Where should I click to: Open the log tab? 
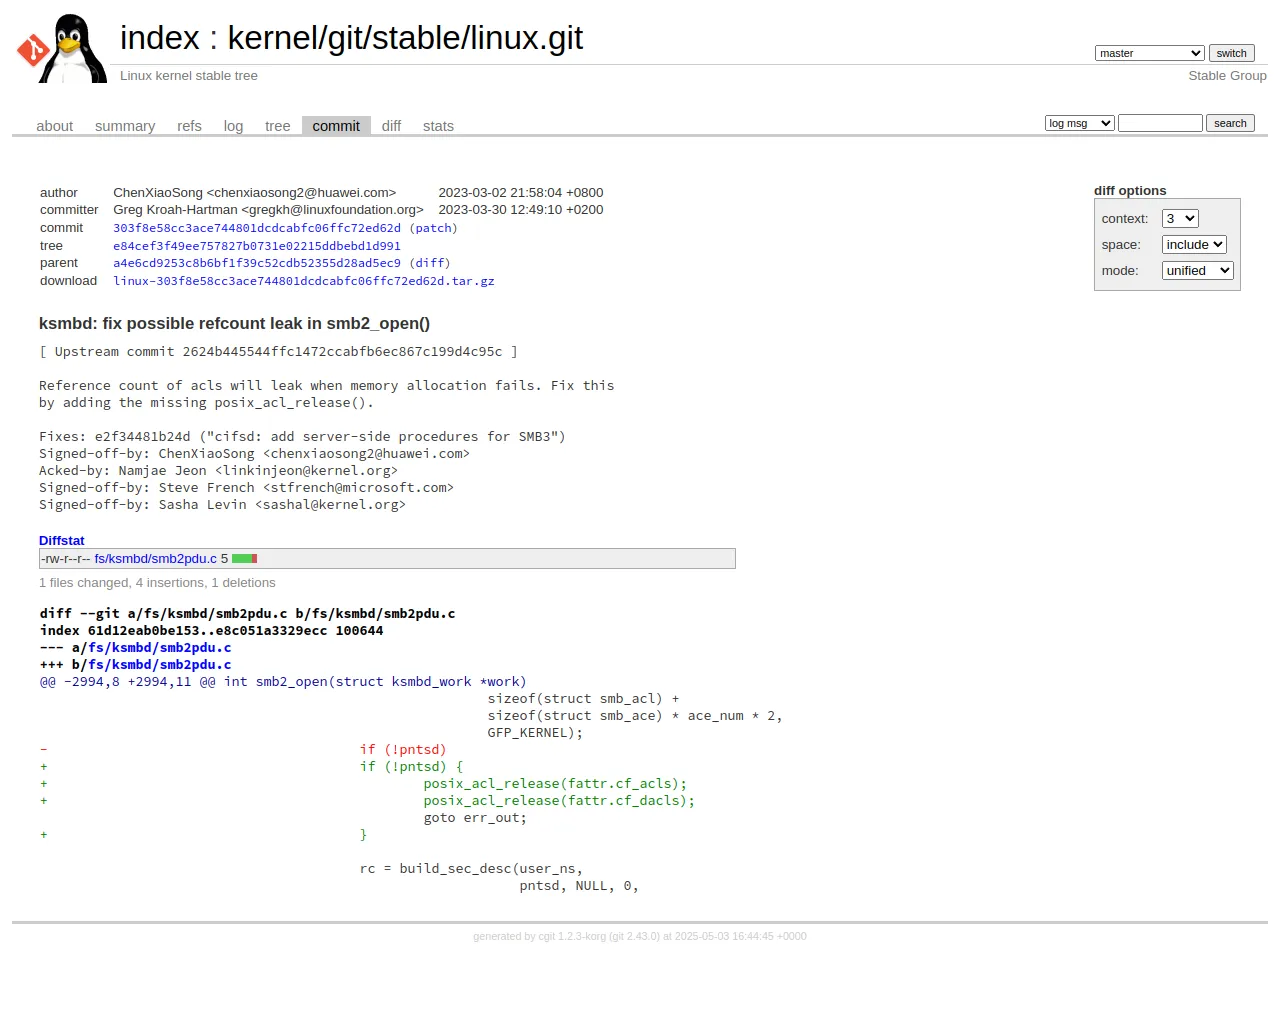[233, 126]
